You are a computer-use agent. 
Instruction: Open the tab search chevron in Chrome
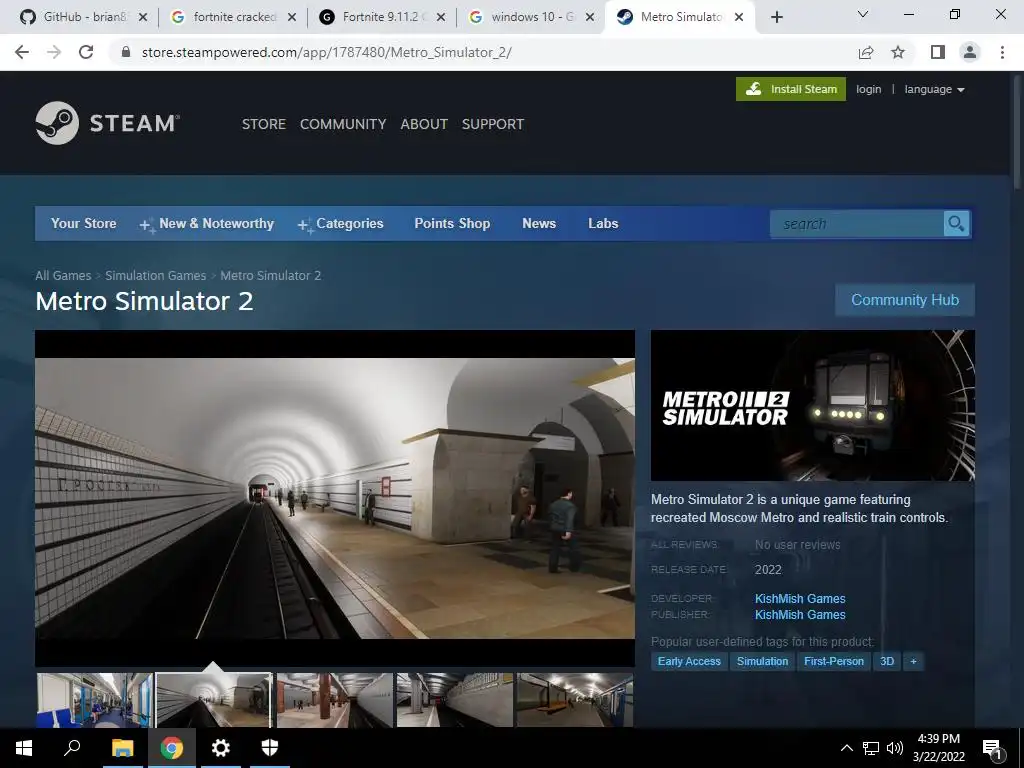tap(863, 14)
